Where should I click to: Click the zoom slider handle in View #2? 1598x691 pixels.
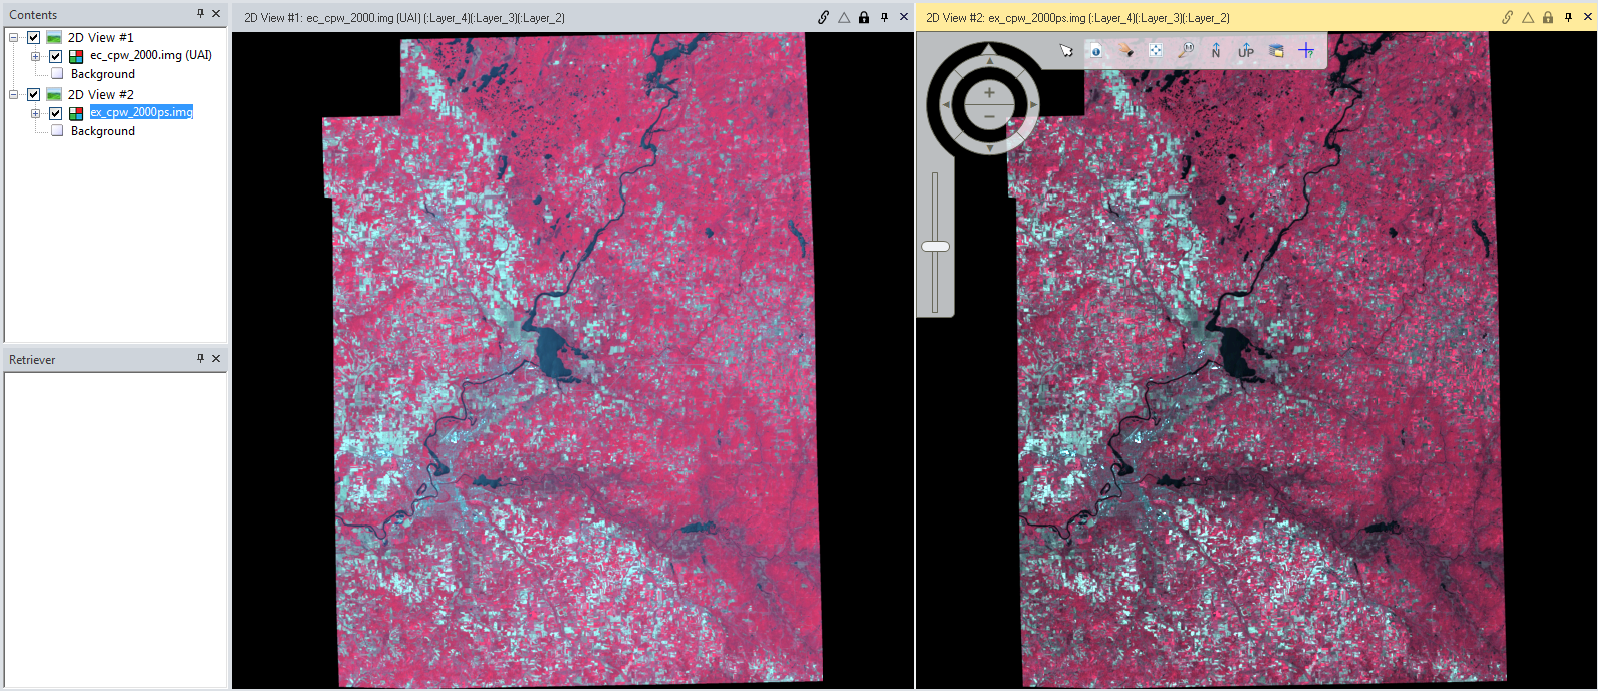point(935,246)
